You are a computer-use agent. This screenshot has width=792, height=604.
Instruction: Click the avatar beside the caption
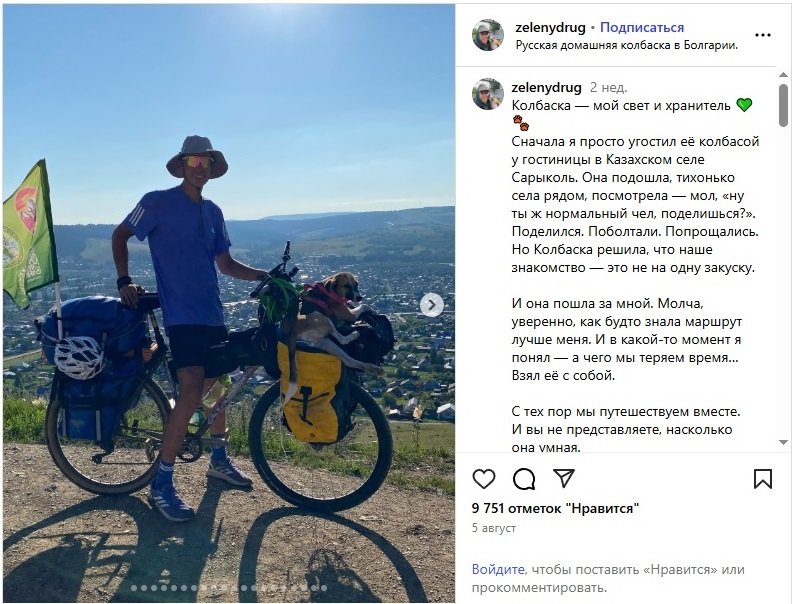(488, 94)
